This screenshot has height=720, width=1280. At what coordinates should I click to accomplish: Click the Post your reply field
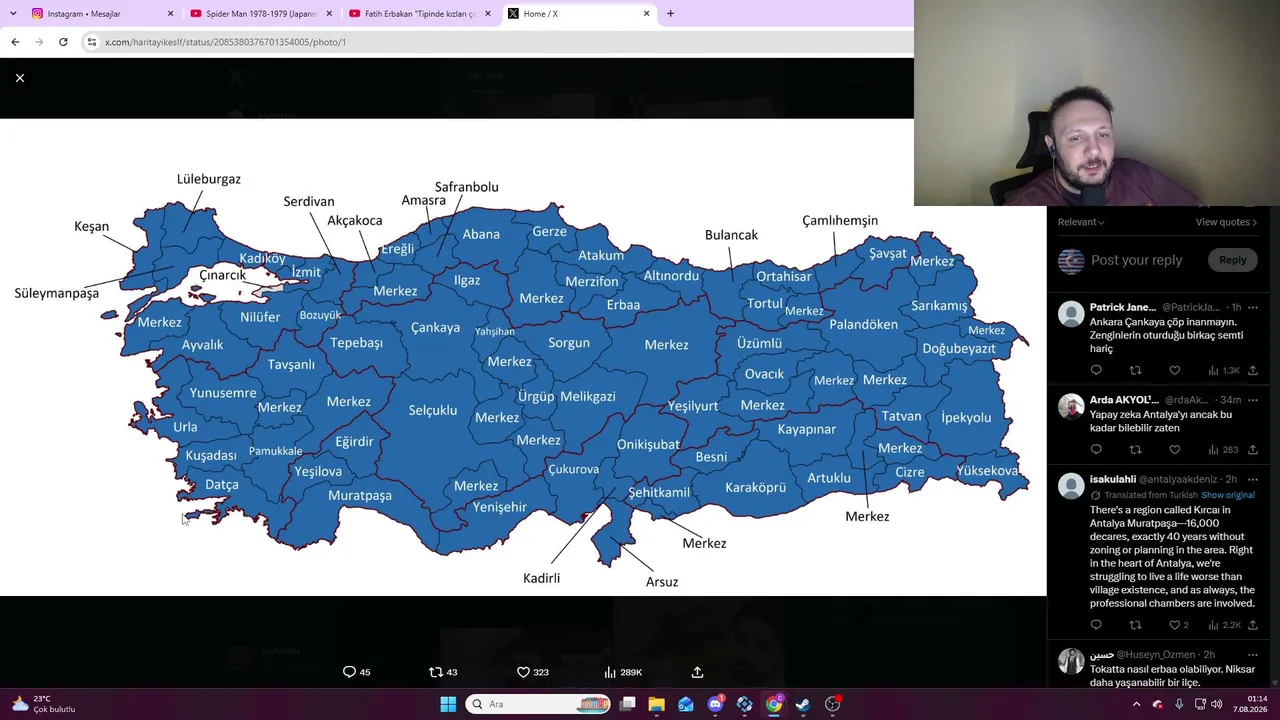coord(1136,260)
